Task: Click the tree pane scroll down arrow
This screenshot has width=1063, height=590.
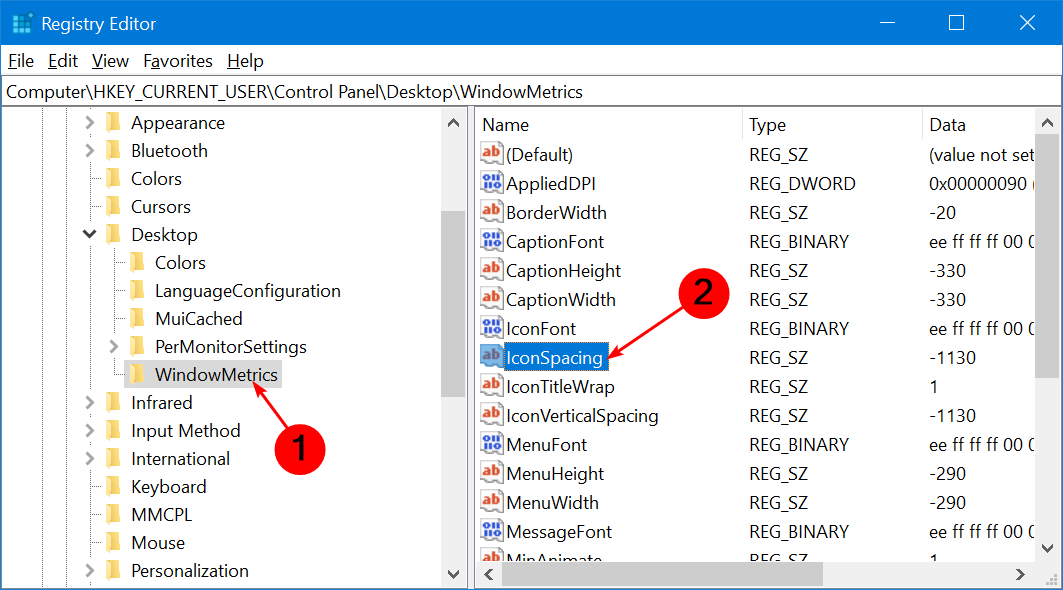Action: tap(454, 574)
